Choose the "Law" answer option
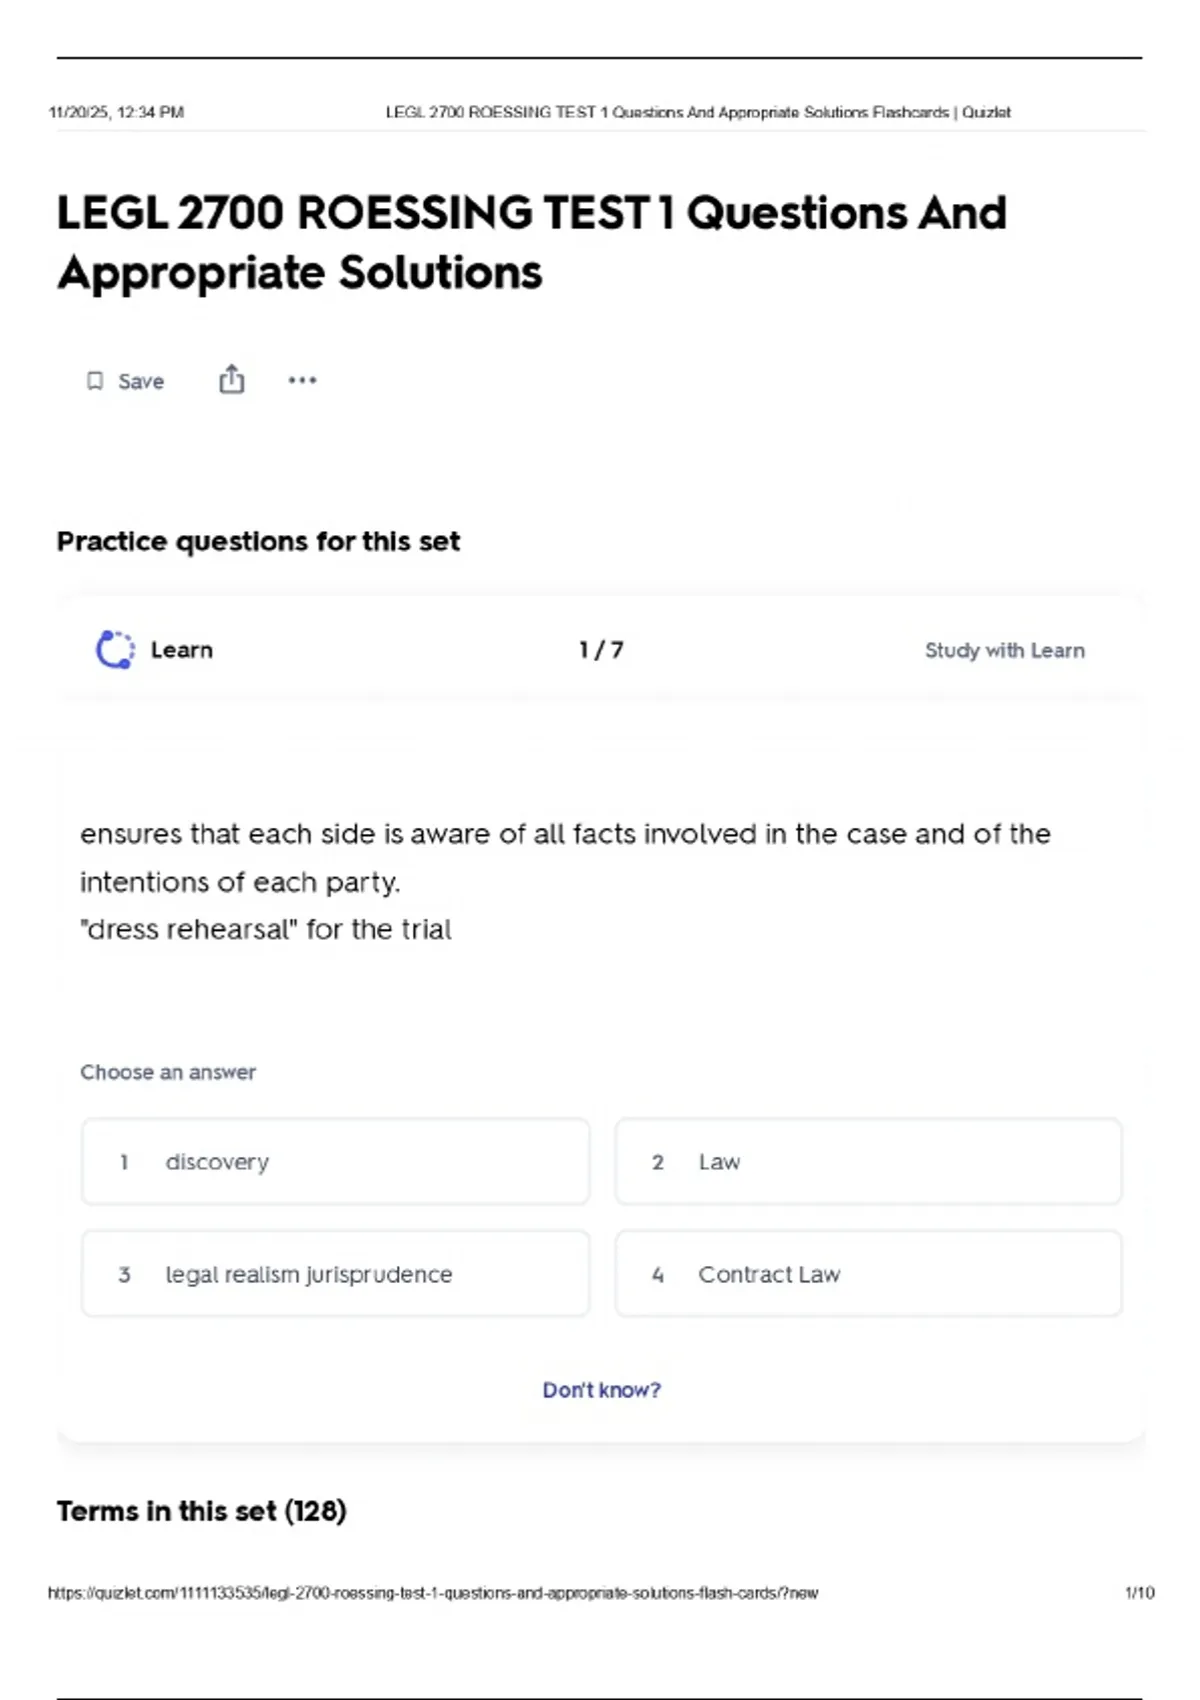The height and width of the screenshot is (1700, 1200). point(868,1162)
